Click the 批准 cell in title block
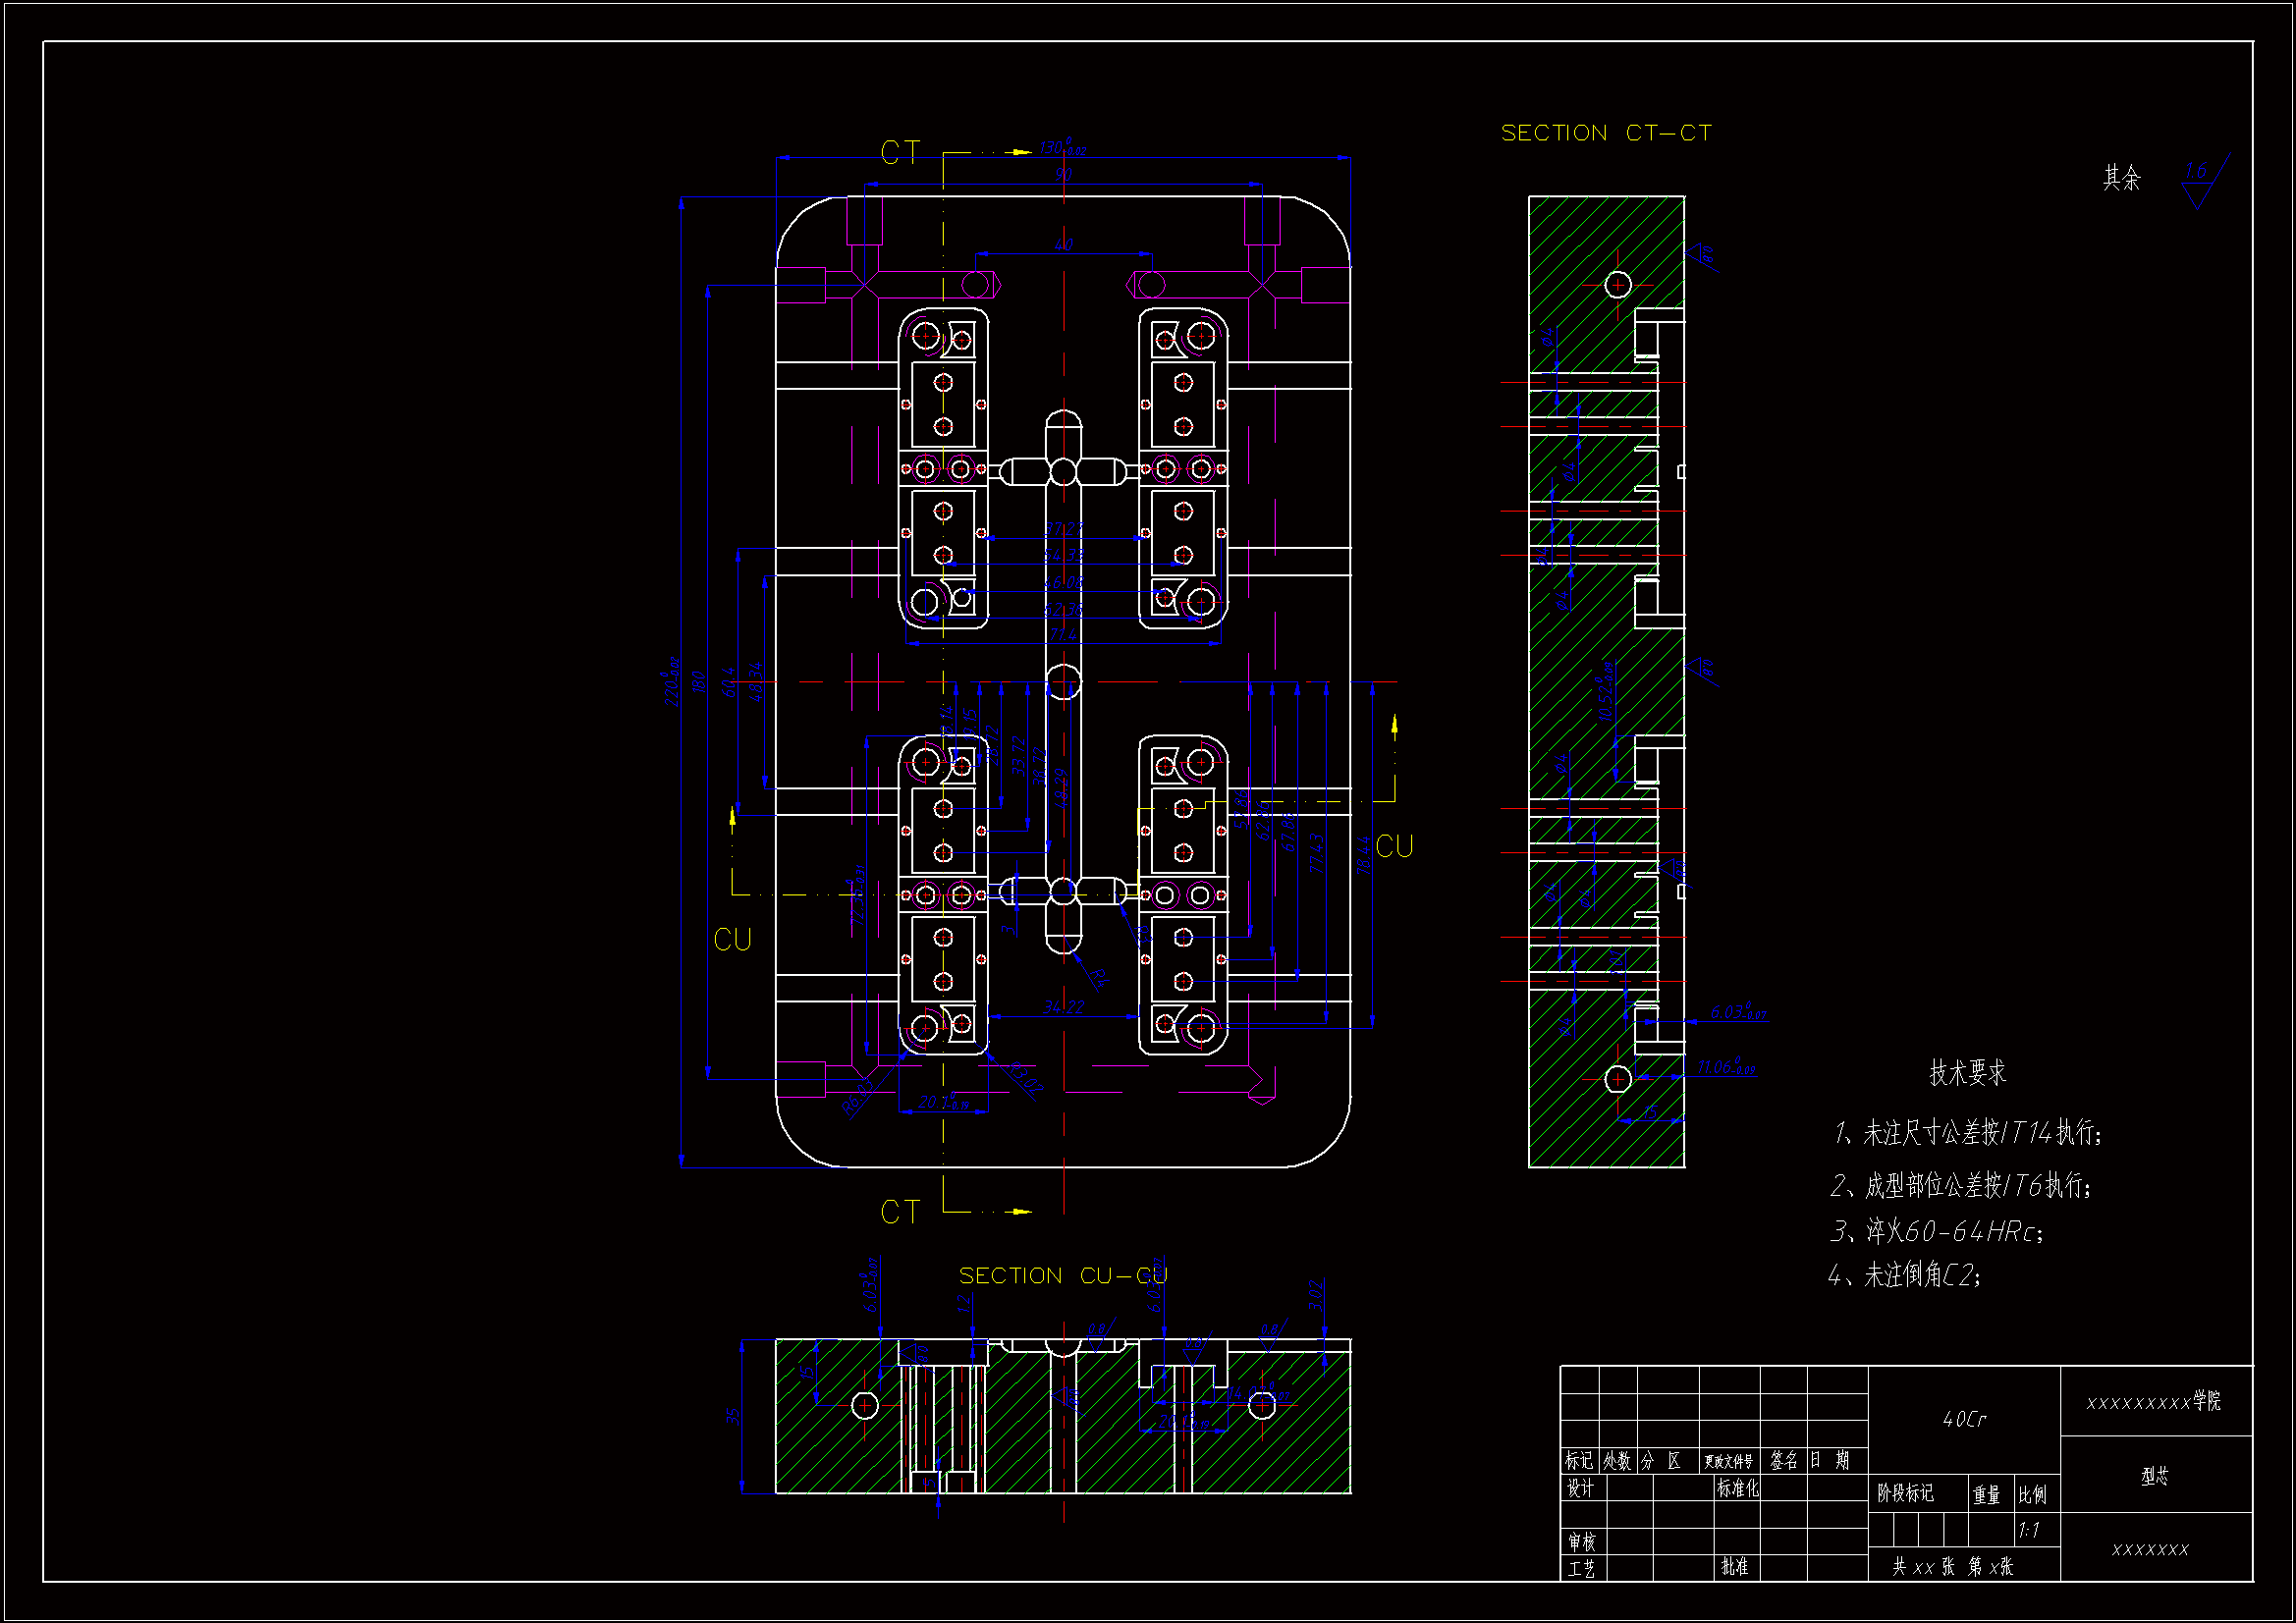 pyautogui.click(x=1735, y=1567)
